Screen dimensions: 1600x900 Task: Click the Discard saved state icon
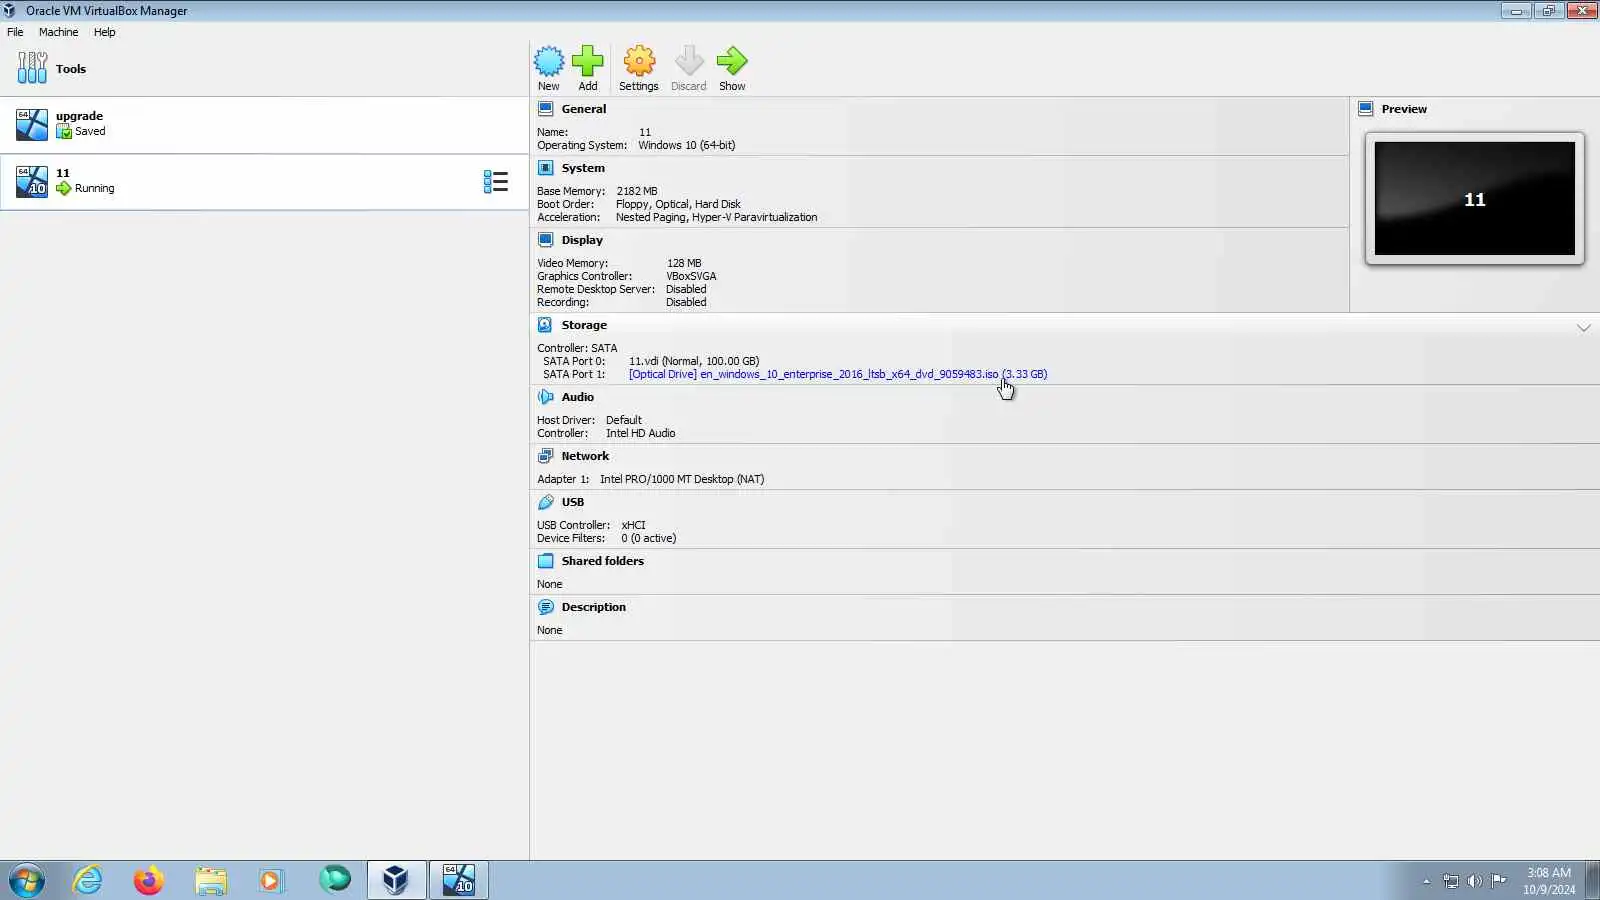(689, 61)
